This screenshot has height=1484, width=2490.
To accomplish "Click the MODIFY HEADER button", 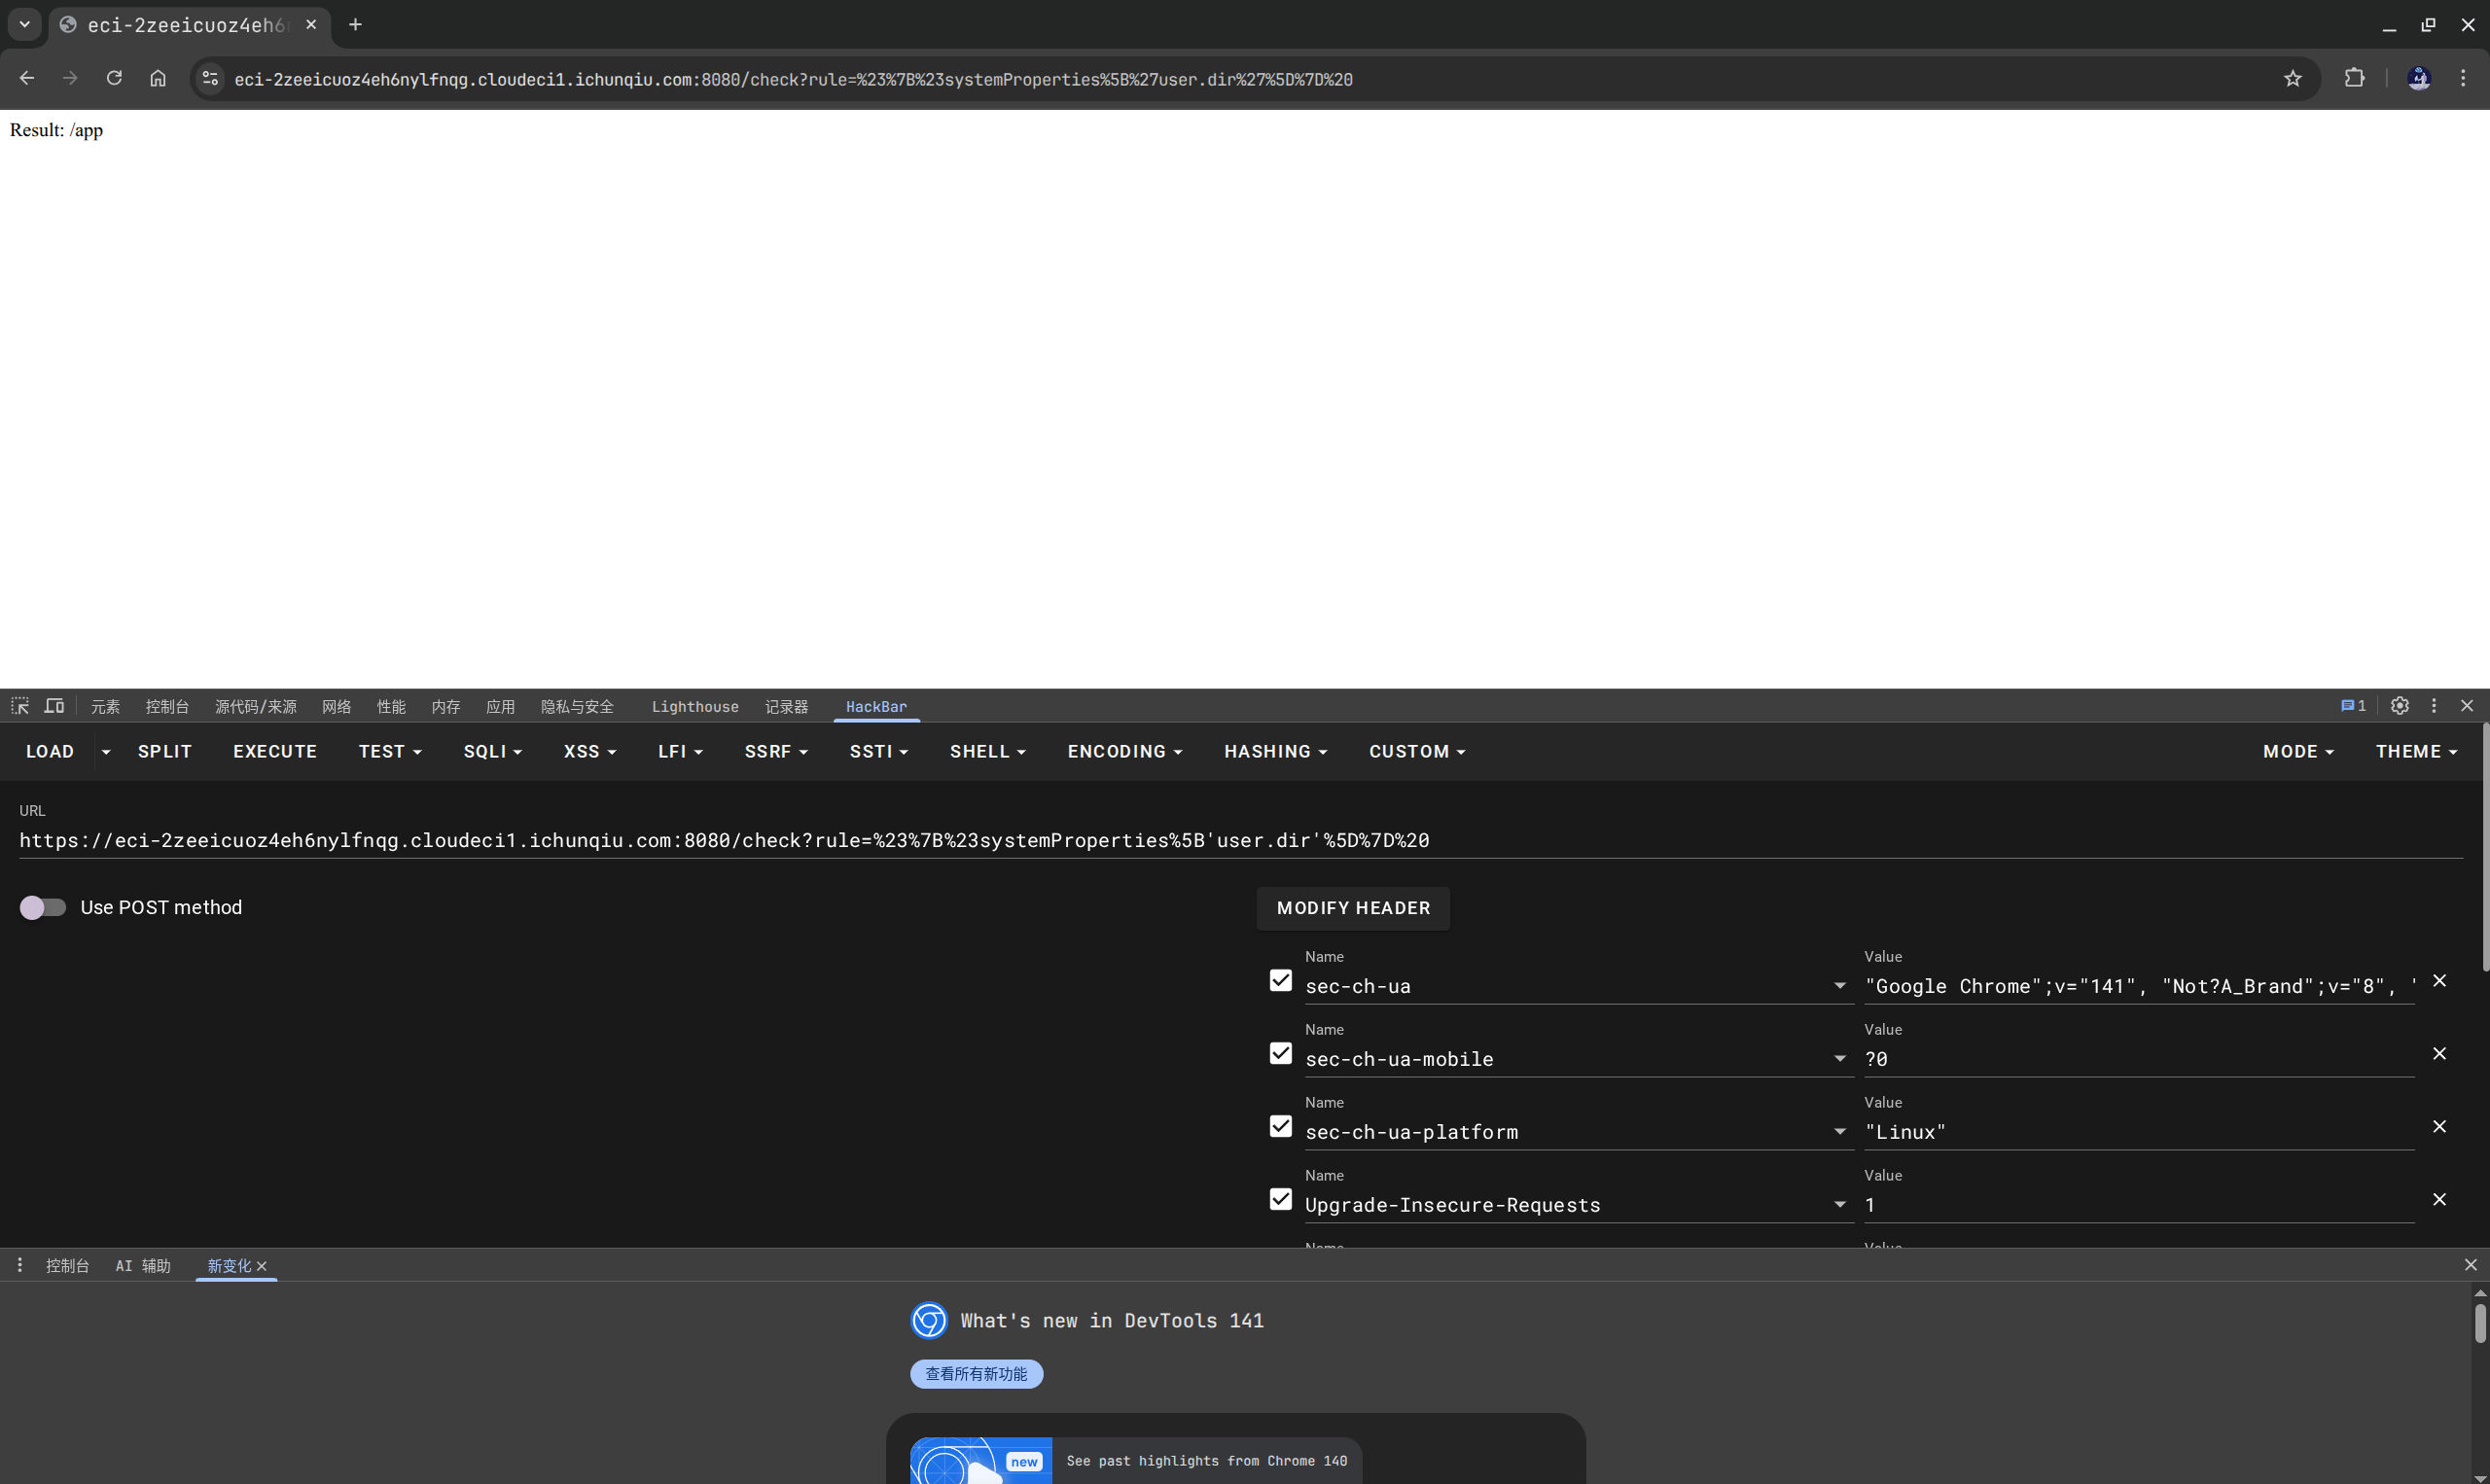I will [x=1353, y=908].
